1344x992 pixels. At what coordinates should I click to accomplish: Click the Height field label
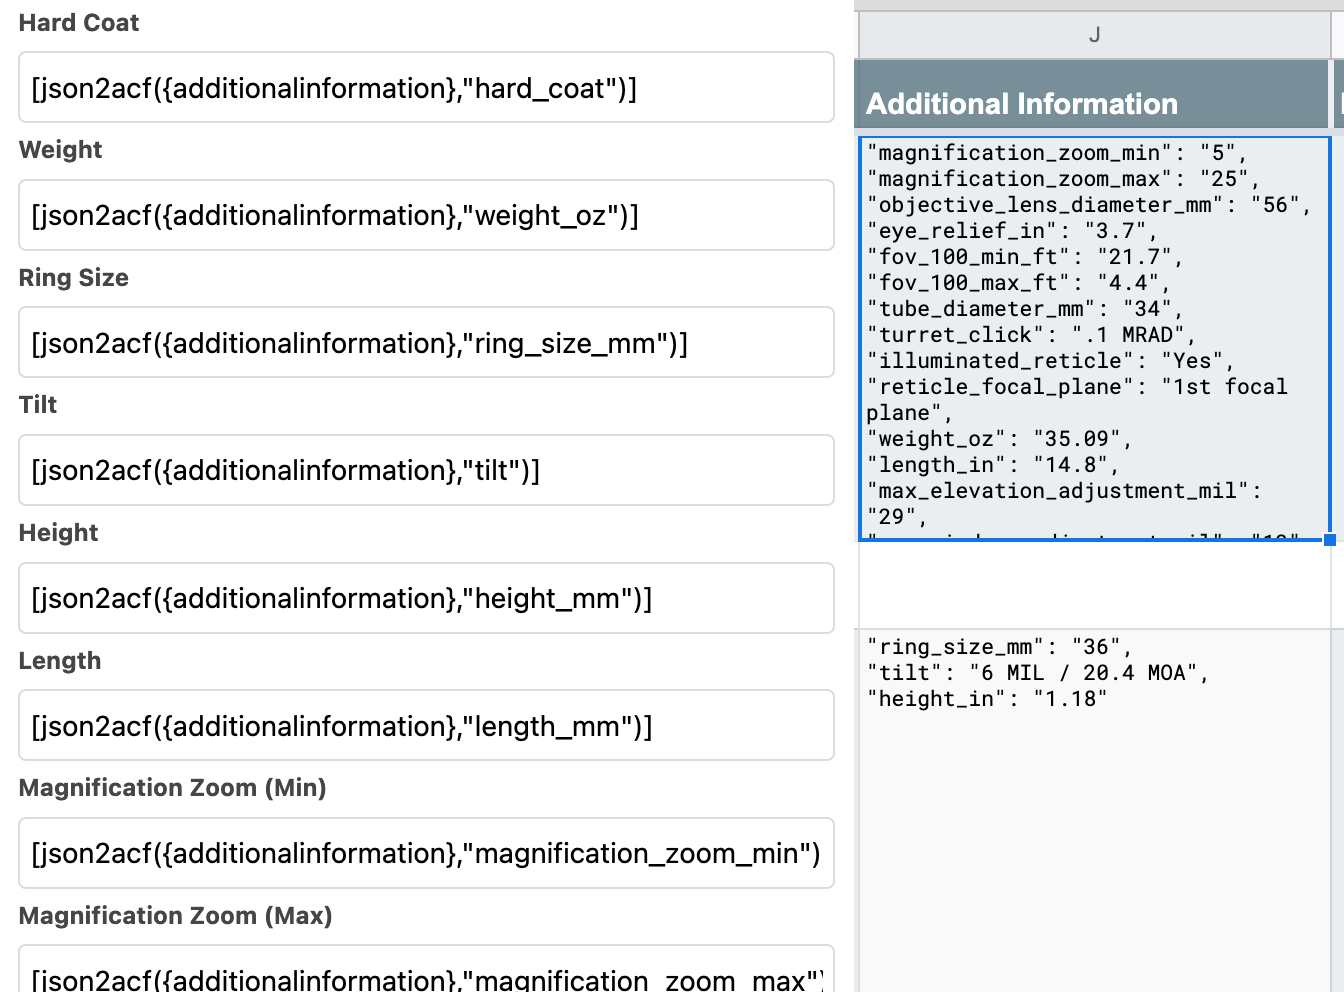point(58,533)
